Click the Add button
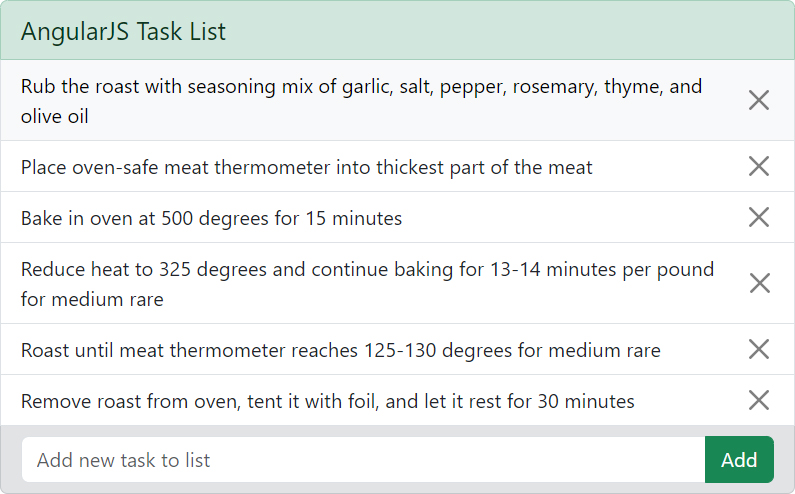The height and width of the screenshot is (494, 795). pyautogui.click(x=739, y=460)
